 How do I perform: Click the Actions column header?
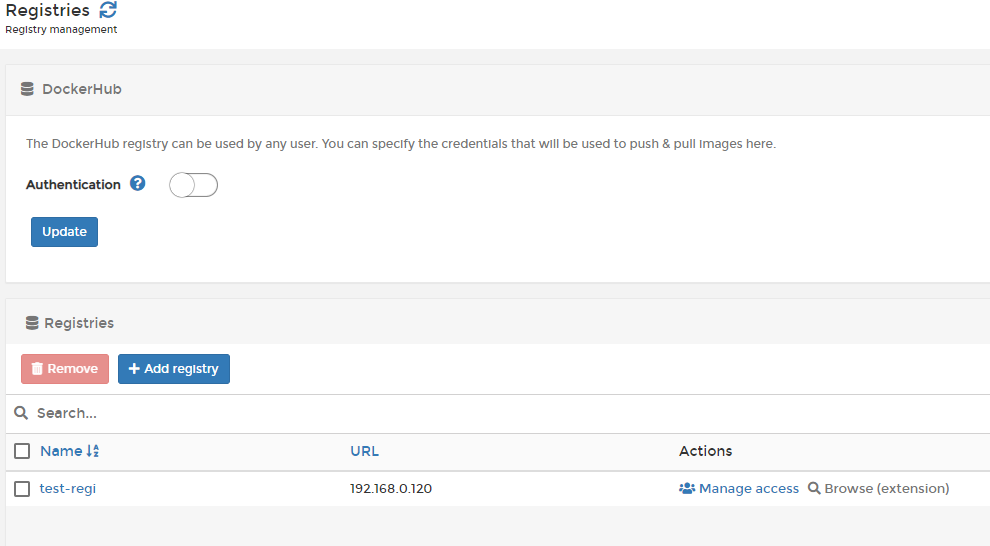click(x=705, y=451)
